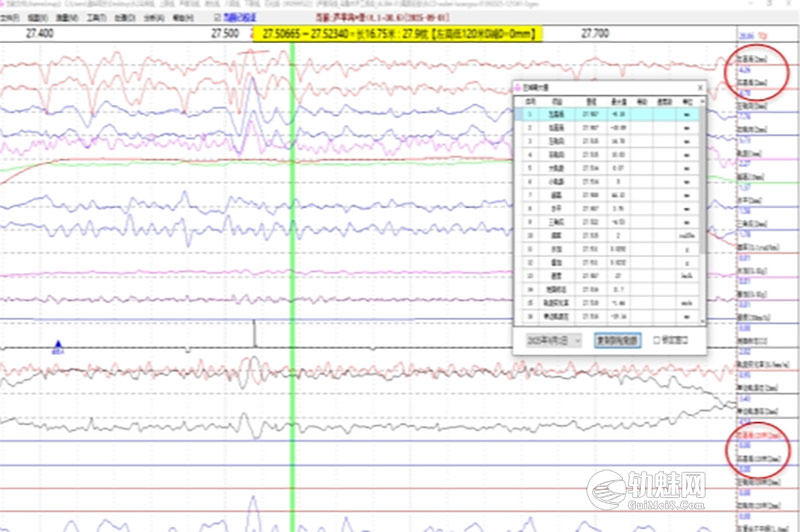This screenshot has width=800, height=532.
Task: Open the 视图(V) menu
Action: [39, 18]
